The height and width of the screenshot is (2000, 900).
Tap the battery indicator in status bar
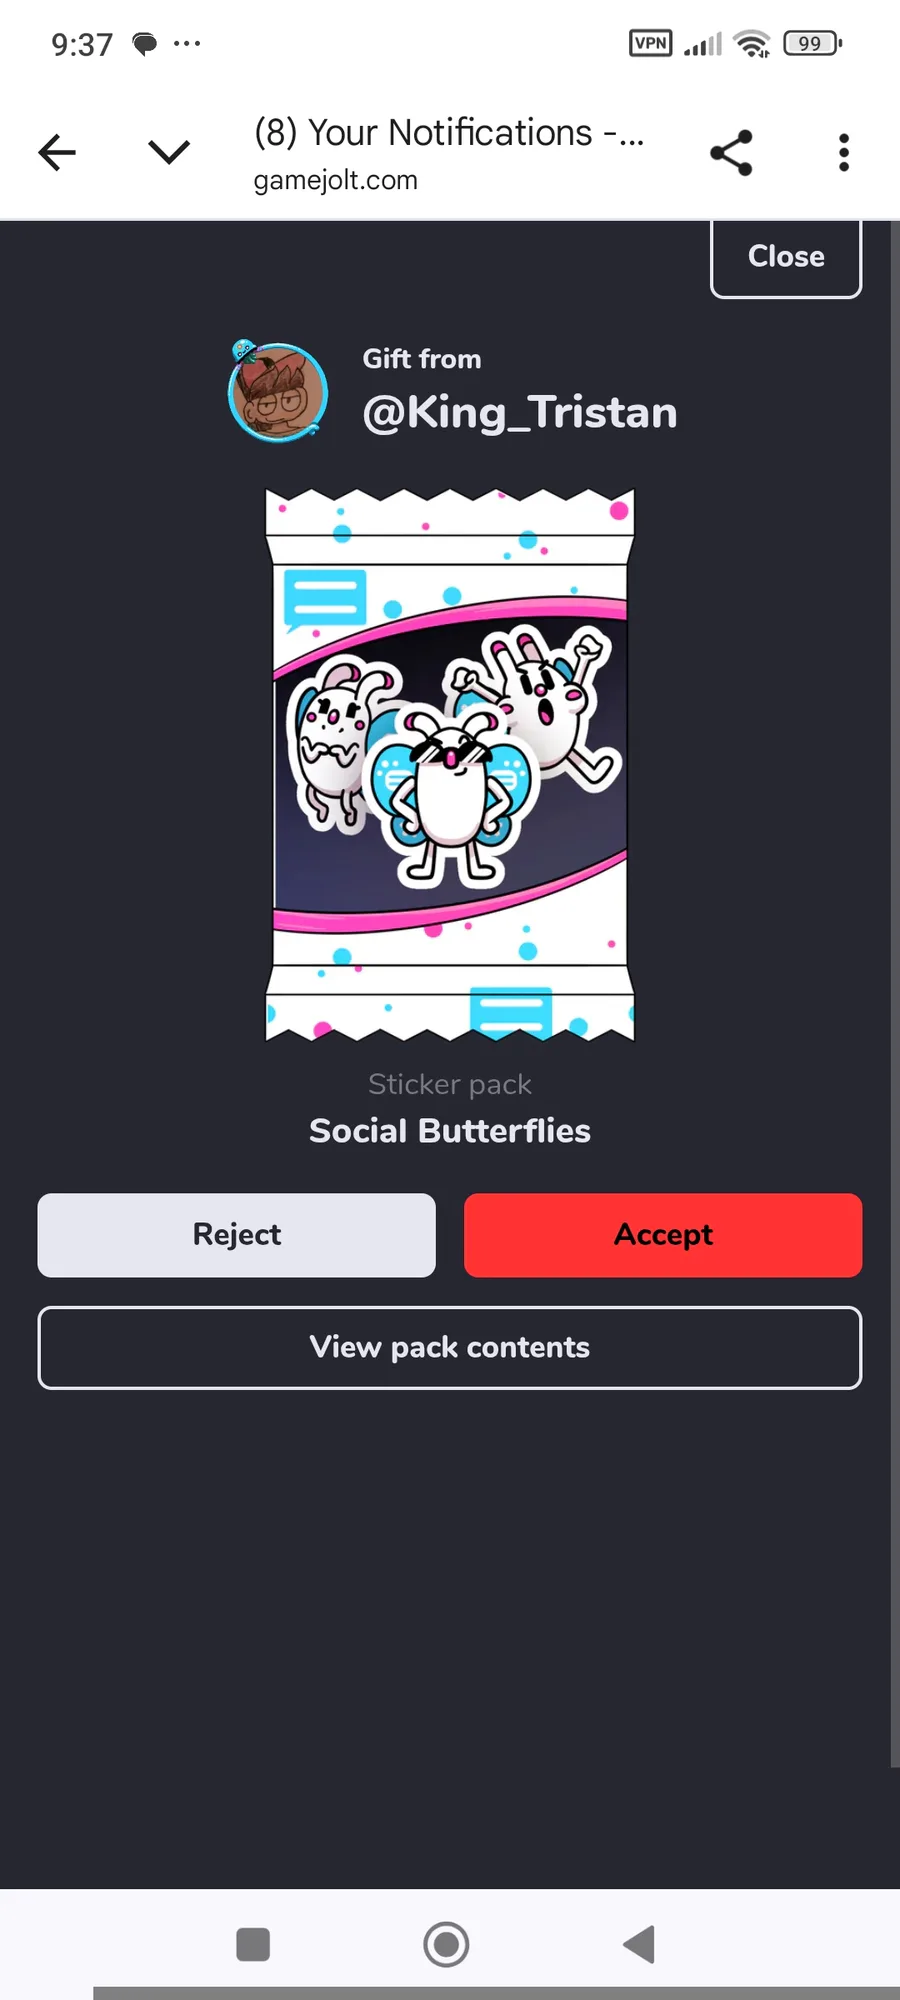coord(813,43)
